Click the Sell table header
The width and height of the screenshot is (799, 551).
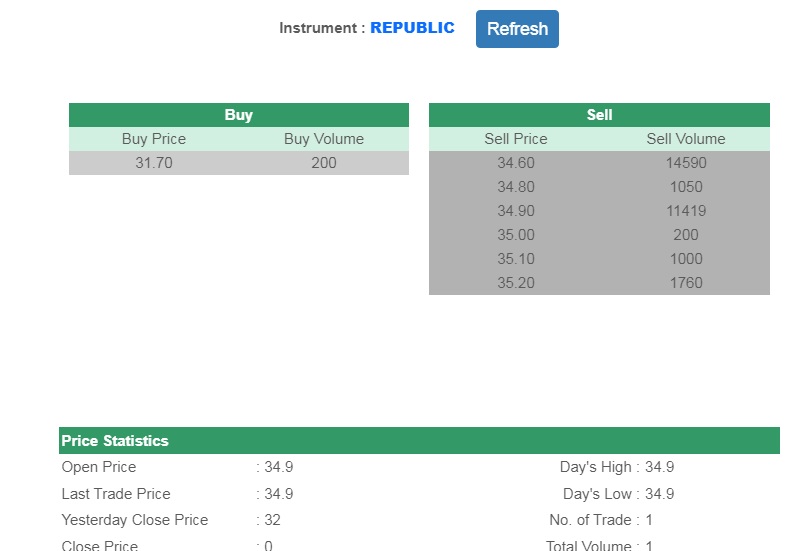(x=599, y=115)
